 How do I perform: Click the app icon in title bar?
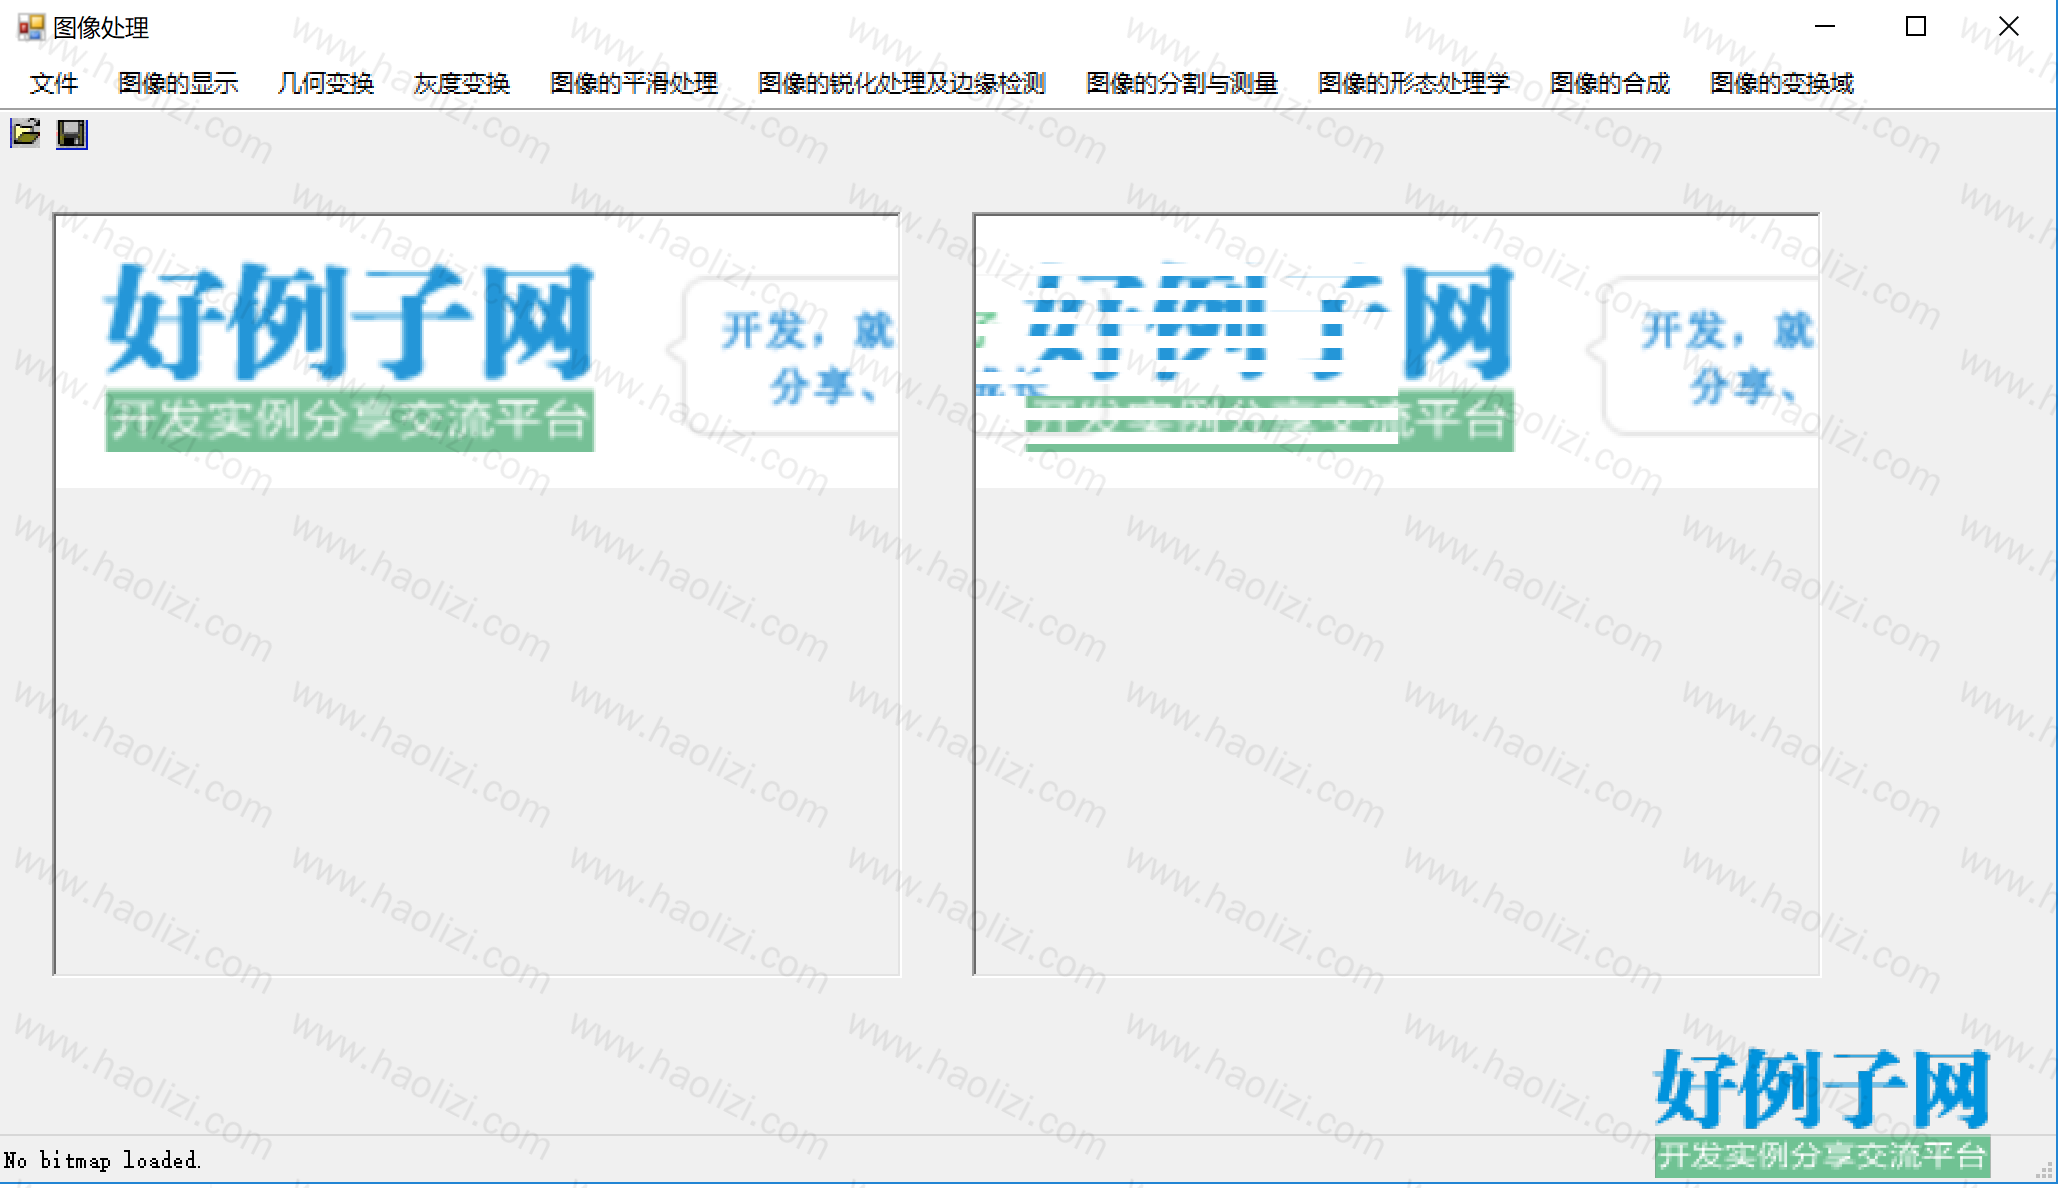click(x=31, y=27)
